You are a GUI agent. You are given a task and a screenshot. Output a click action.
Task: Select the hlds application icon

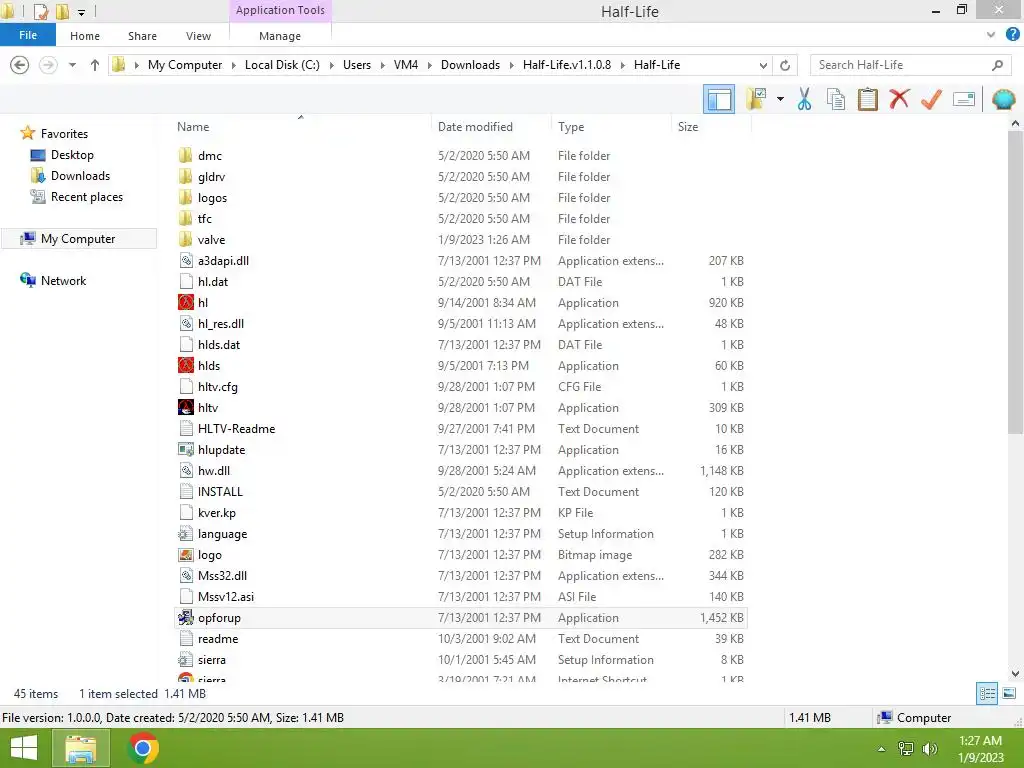coord(185,366)
